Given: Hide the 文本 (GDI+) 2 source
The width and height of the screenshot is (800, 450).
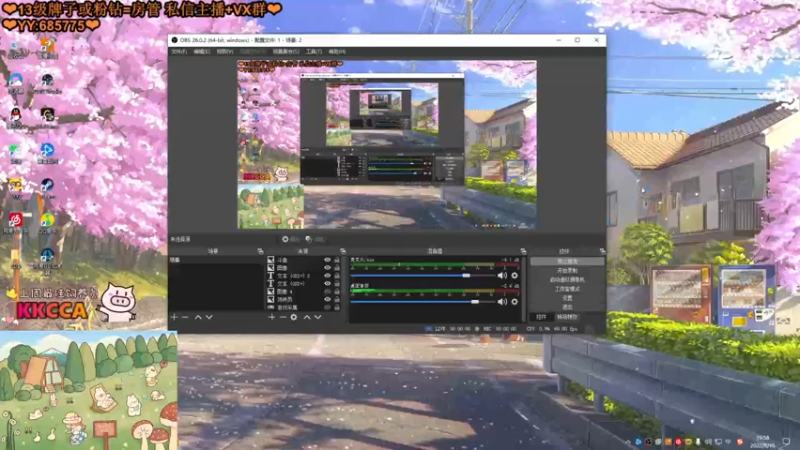Looking at the screenshot, I should [x=328, y=276].
